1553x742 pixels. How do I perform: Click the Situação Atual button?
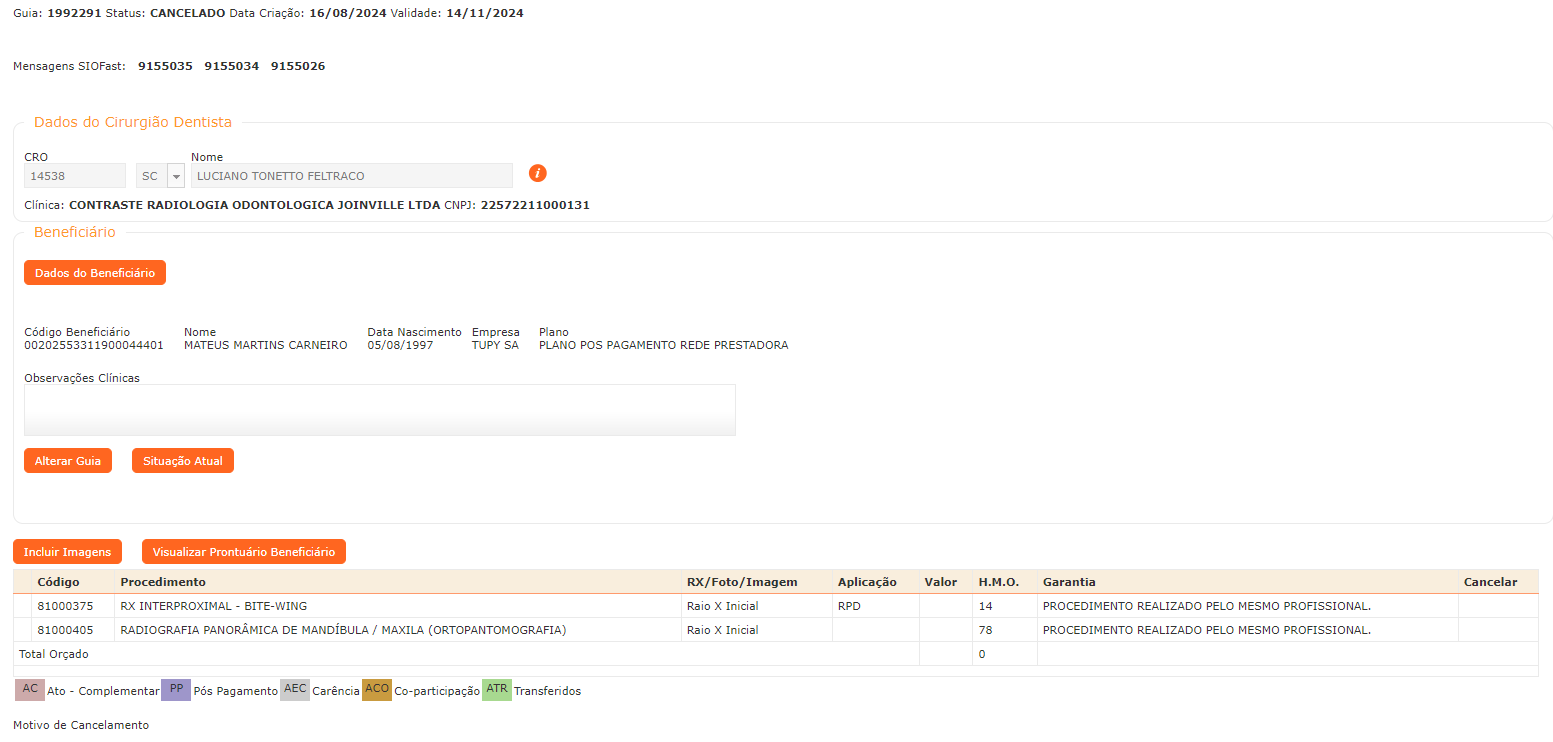click(x=183, y=461)
